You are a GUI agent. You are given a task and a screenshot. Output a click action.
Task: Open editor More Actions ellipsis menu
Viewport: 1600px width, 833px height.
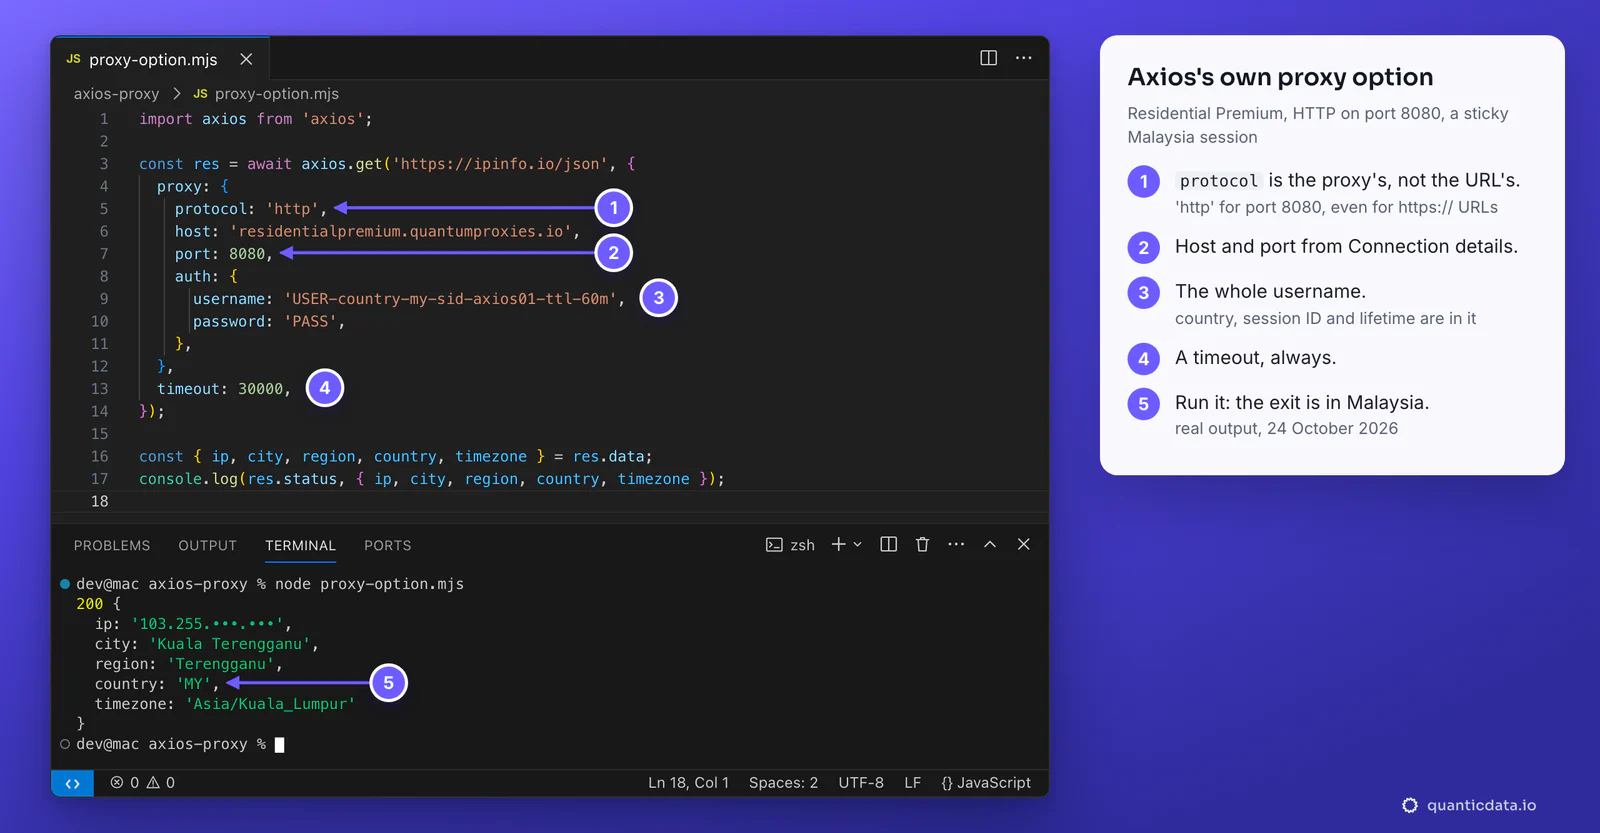[1023, 58]
